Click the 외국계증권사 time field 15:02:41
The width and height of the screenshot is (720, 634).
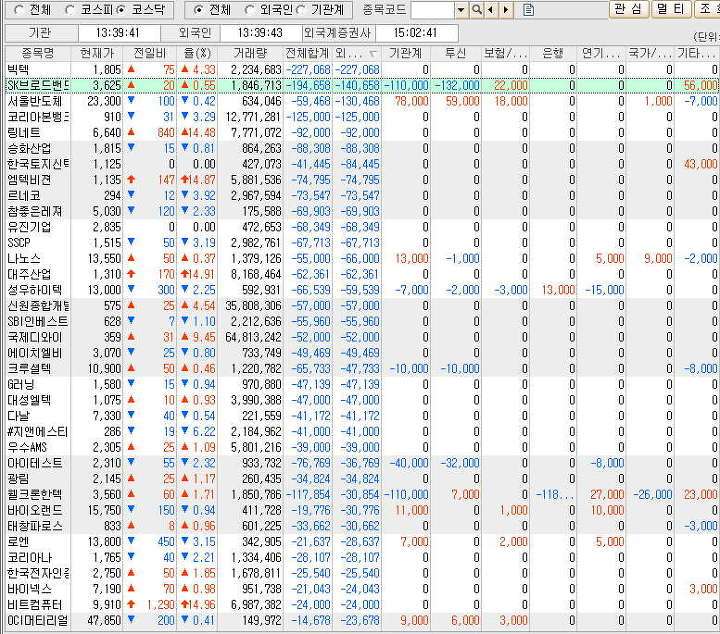[416, 33]
